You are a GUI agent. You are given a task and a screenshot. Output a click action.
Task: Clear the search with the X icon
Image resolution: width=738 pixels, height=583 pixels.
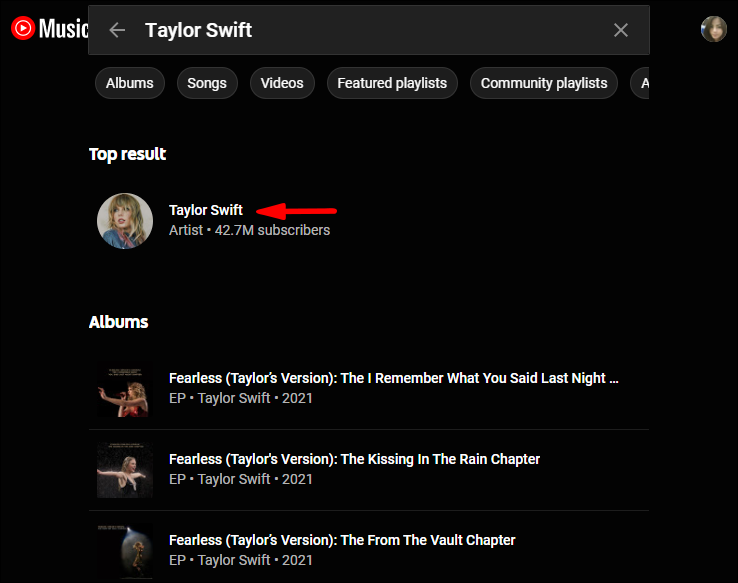tap(621, 30)
